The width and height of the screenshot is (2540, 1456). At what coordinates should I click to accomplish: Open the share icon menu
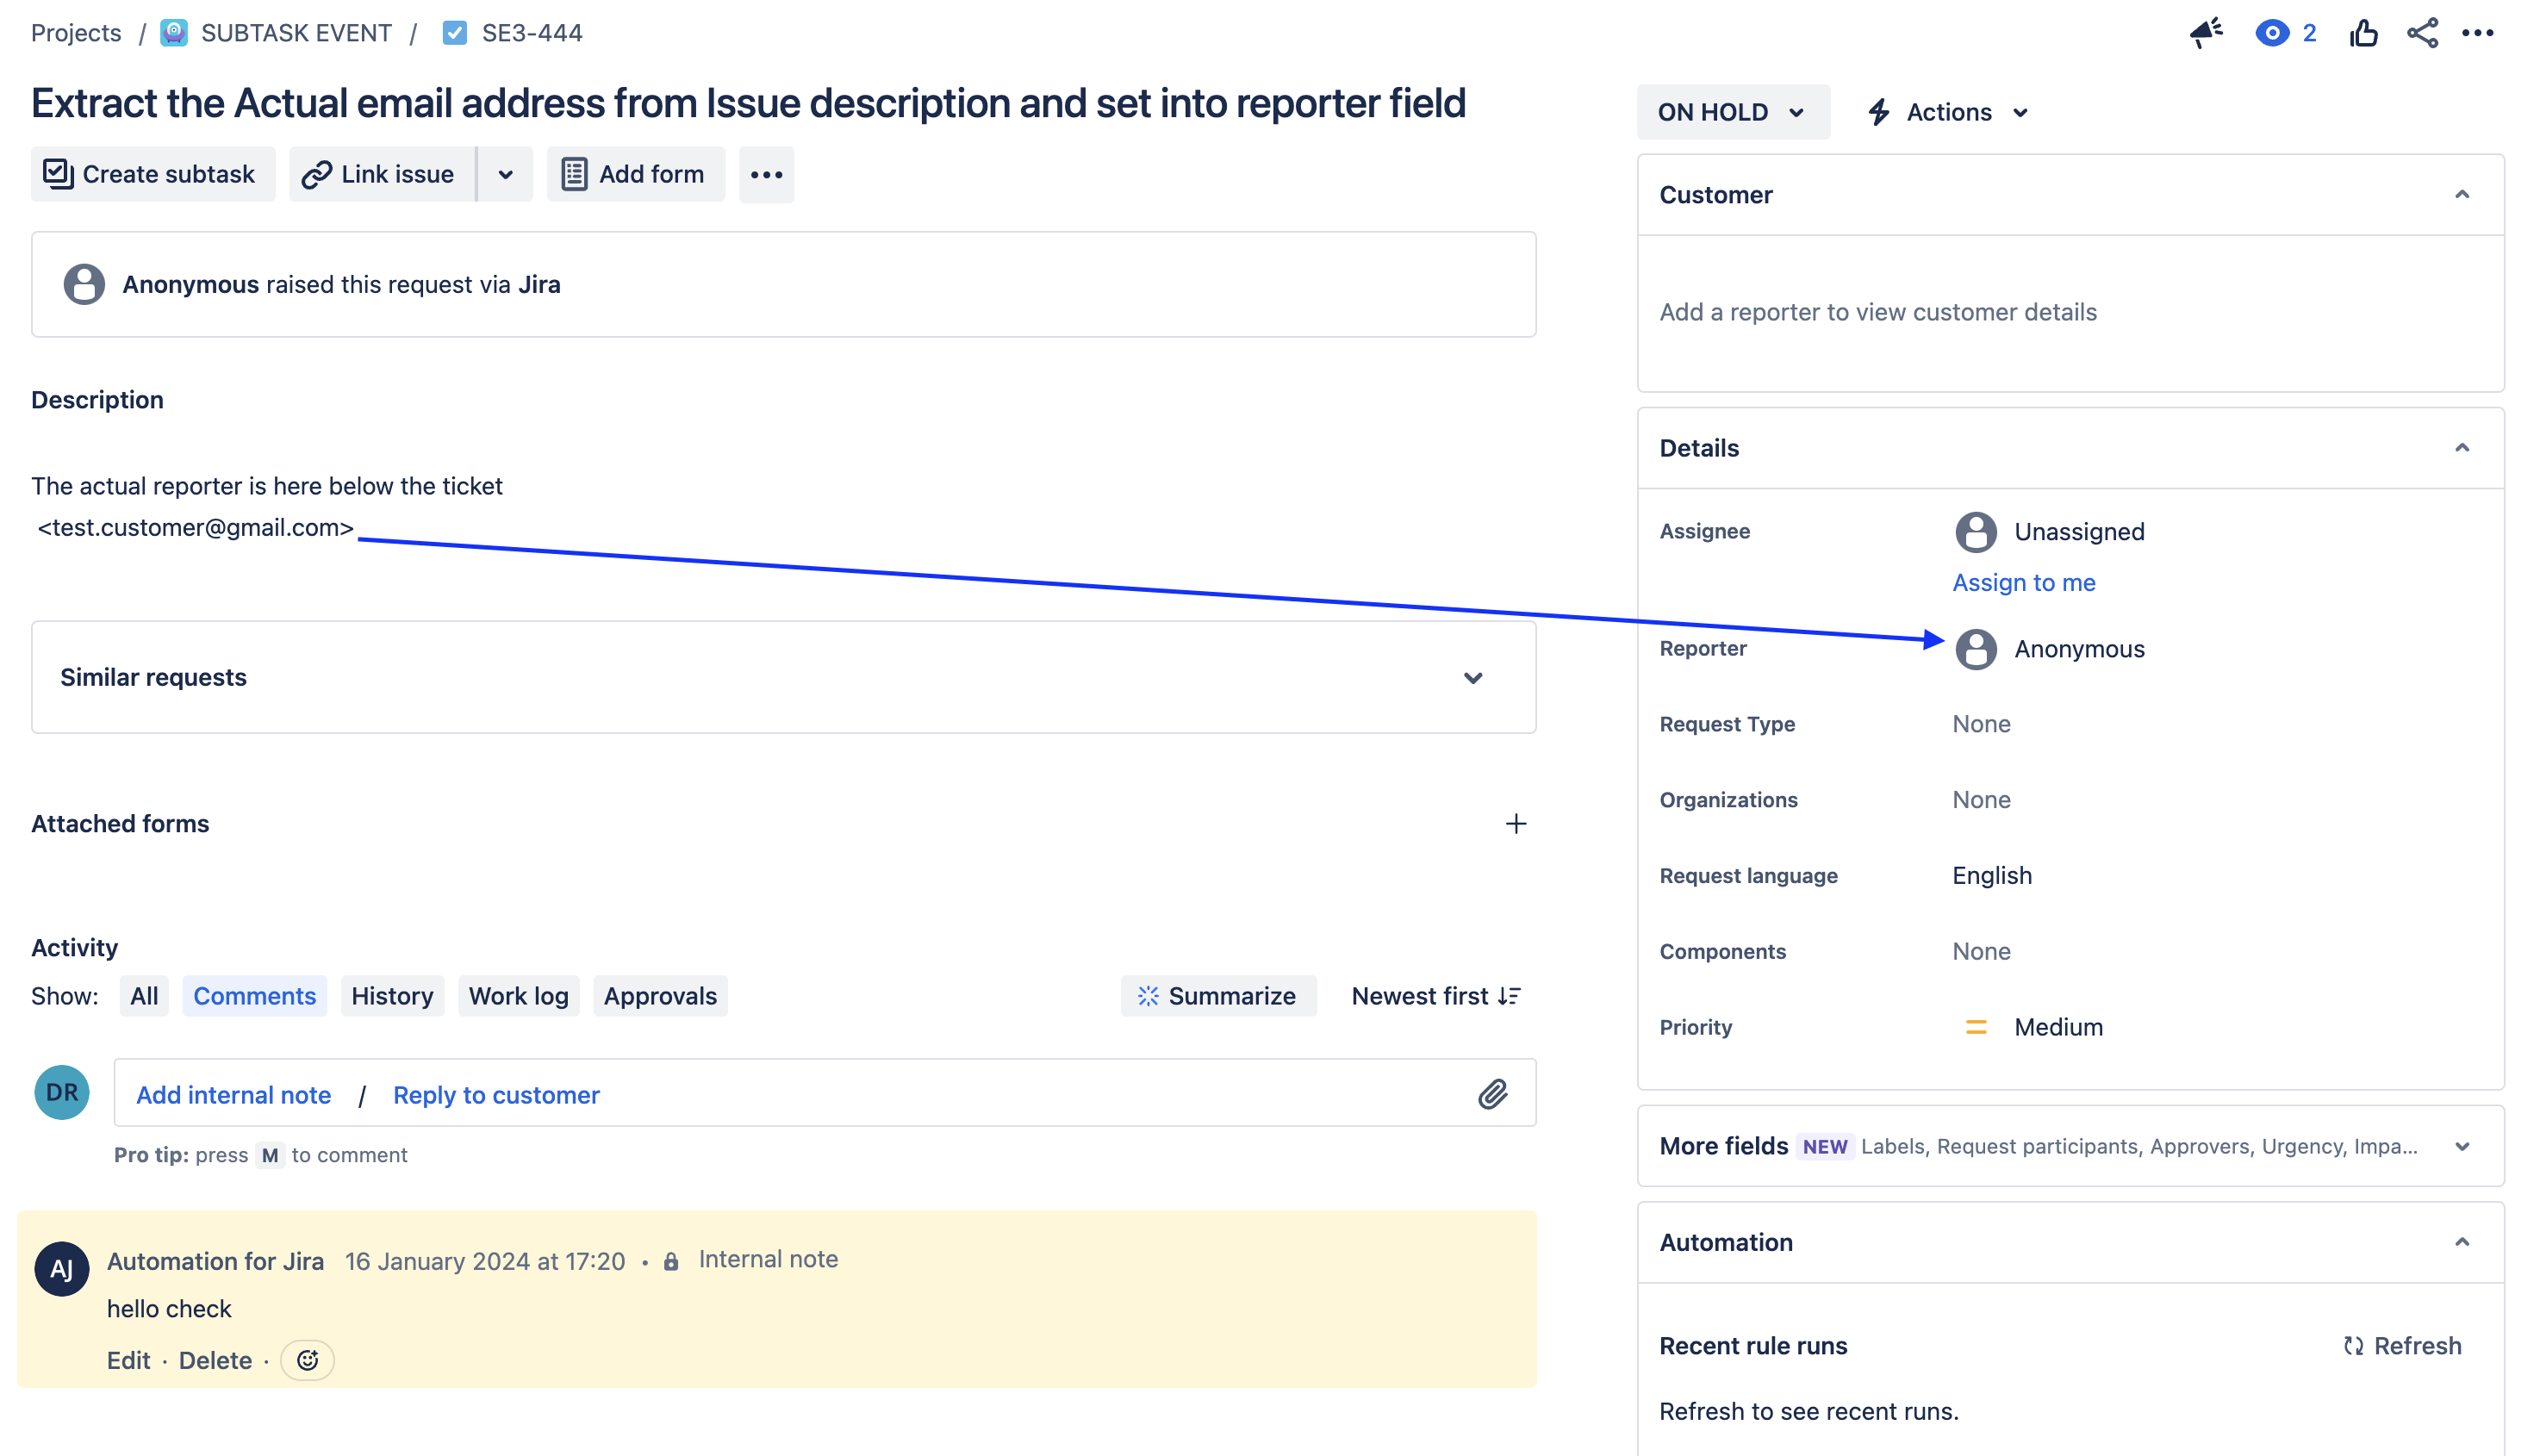(x=2422, y=33)
